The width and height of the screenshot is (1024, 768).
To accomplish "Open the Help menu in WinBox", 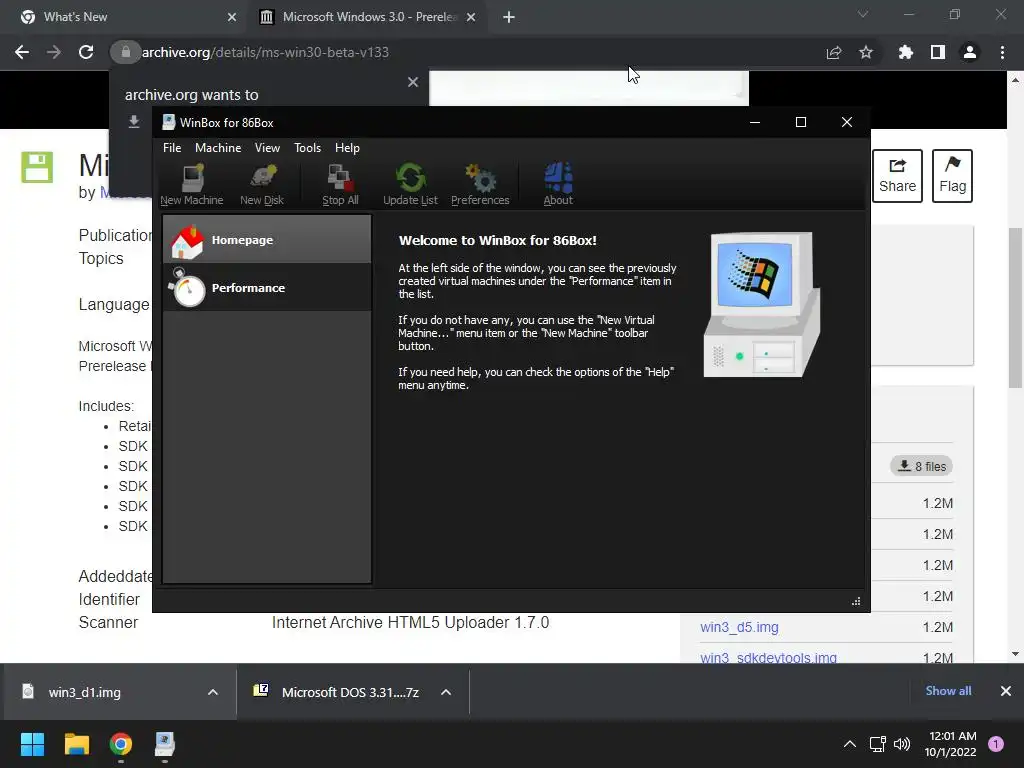I will point(347,148).
